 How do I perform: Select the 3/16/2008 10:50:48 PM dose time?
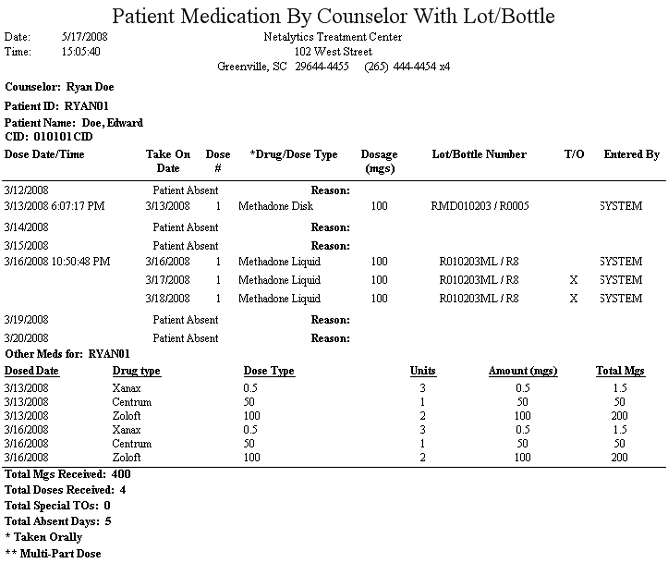point(57,261)
